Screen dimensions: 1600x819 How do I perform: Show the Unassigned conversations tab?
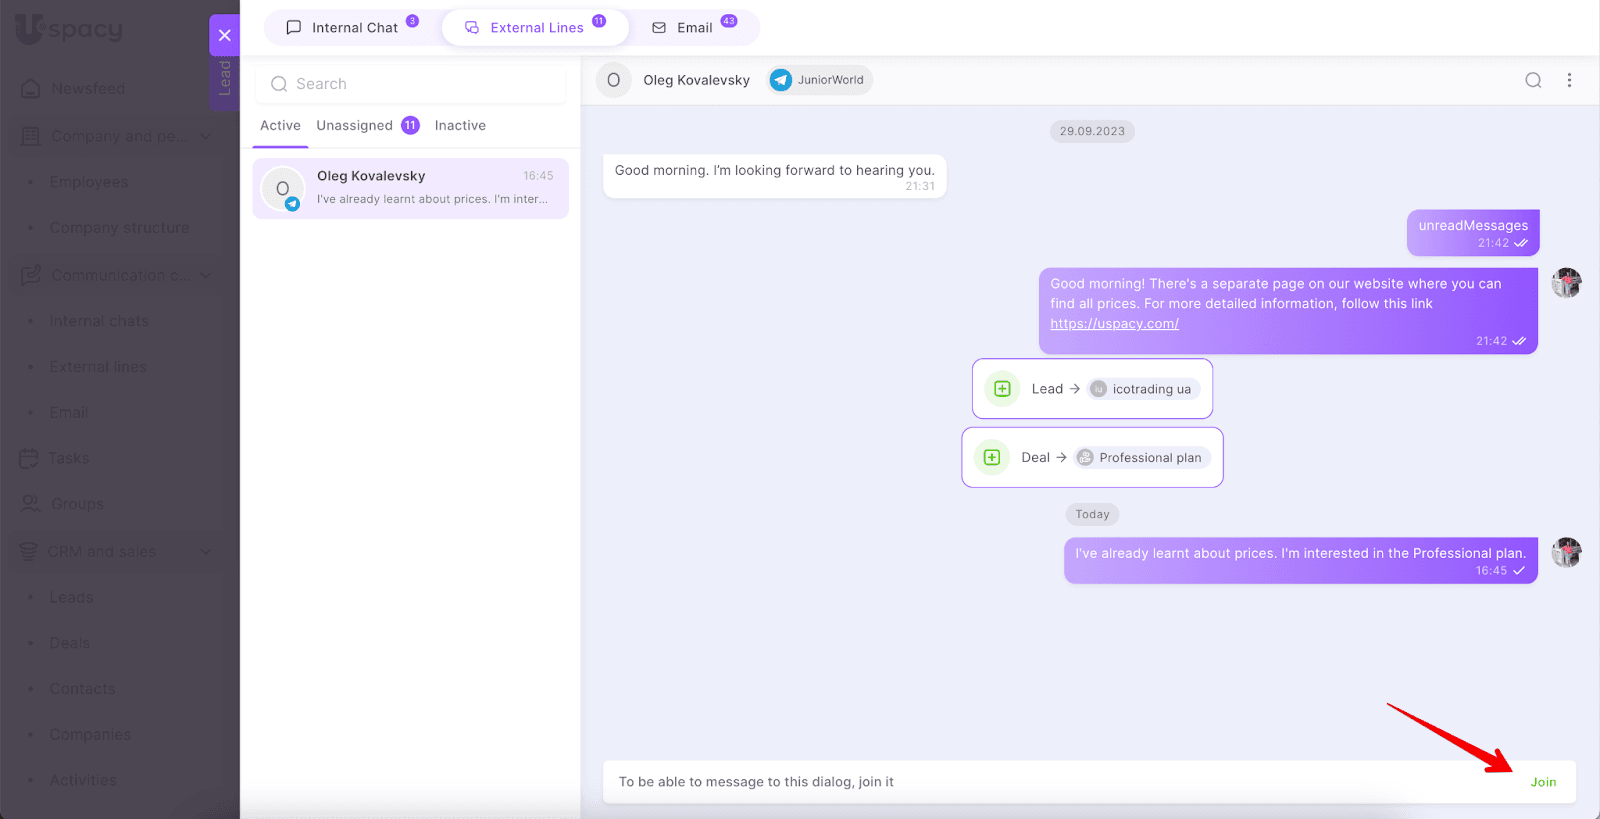tap(355, 125)
